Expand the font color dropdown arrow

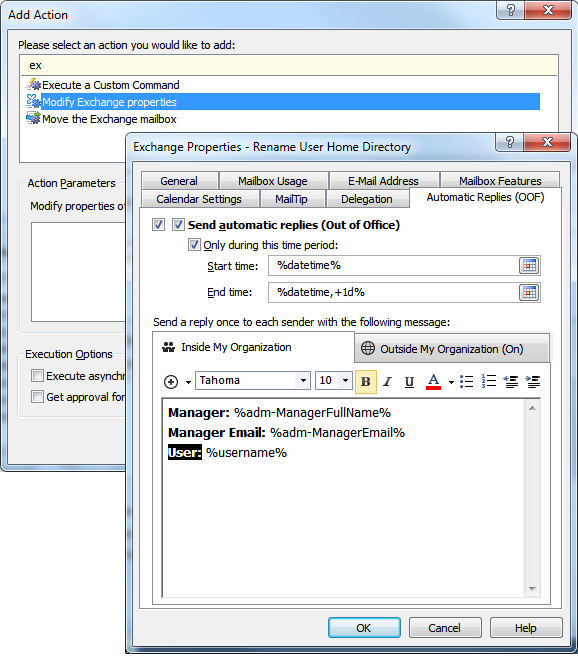[451, 382]
